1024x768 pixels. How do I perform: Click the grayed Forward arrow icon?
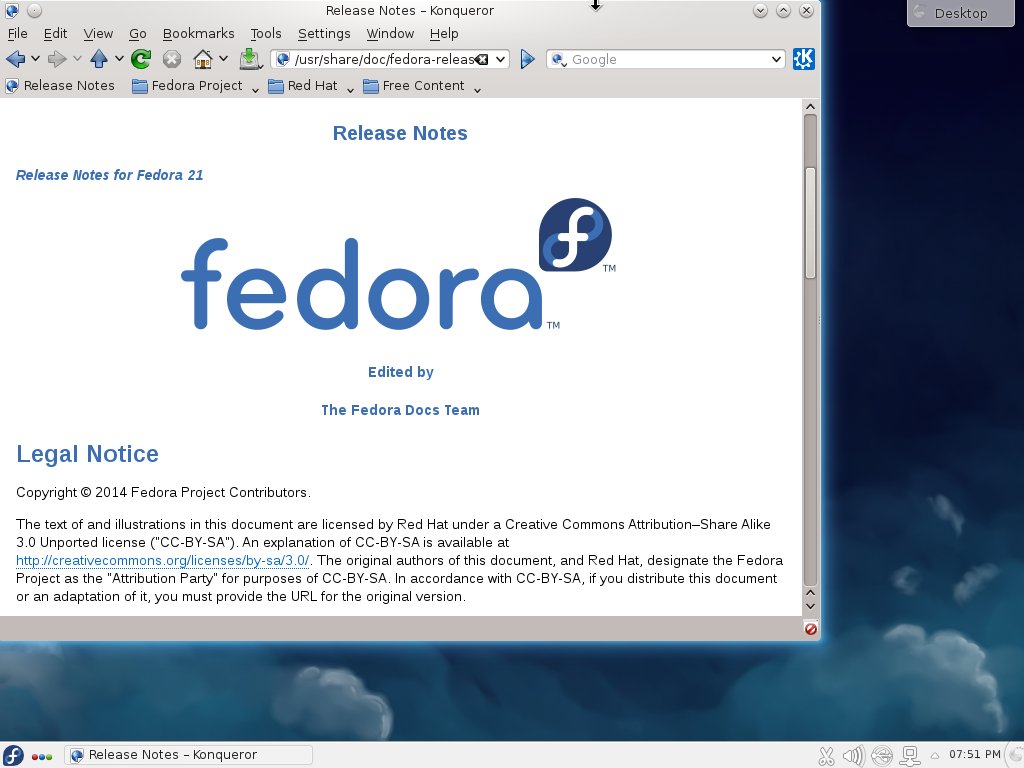coord(57,59)
